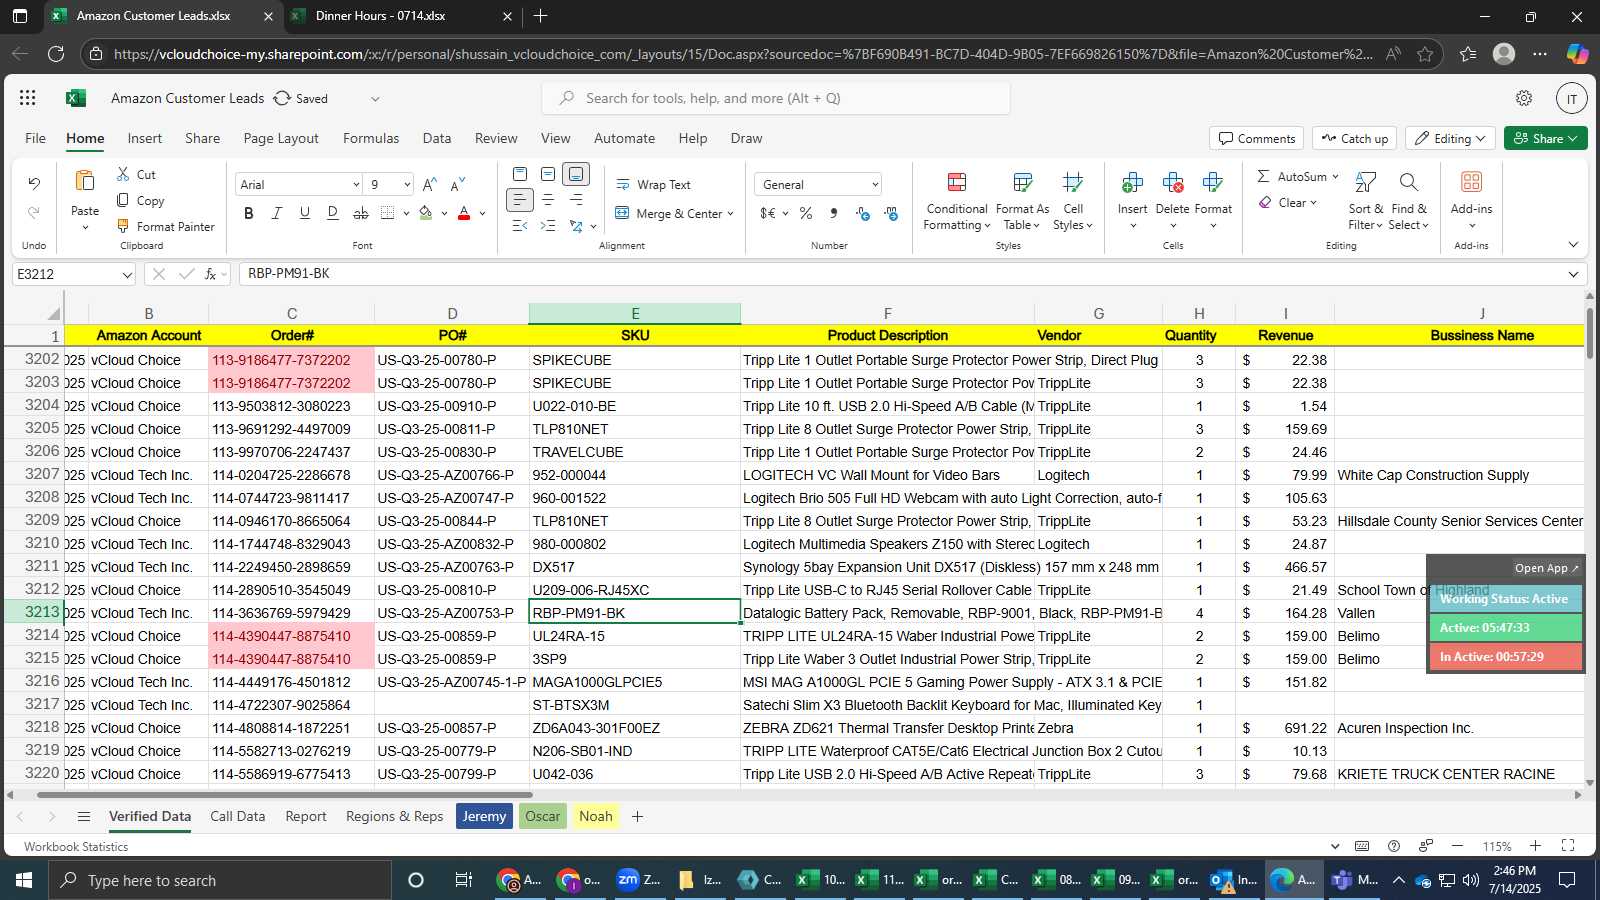Apply percent style number format
The width and height of the screenshot is (1600, 900).
click(x=806, y=213)
